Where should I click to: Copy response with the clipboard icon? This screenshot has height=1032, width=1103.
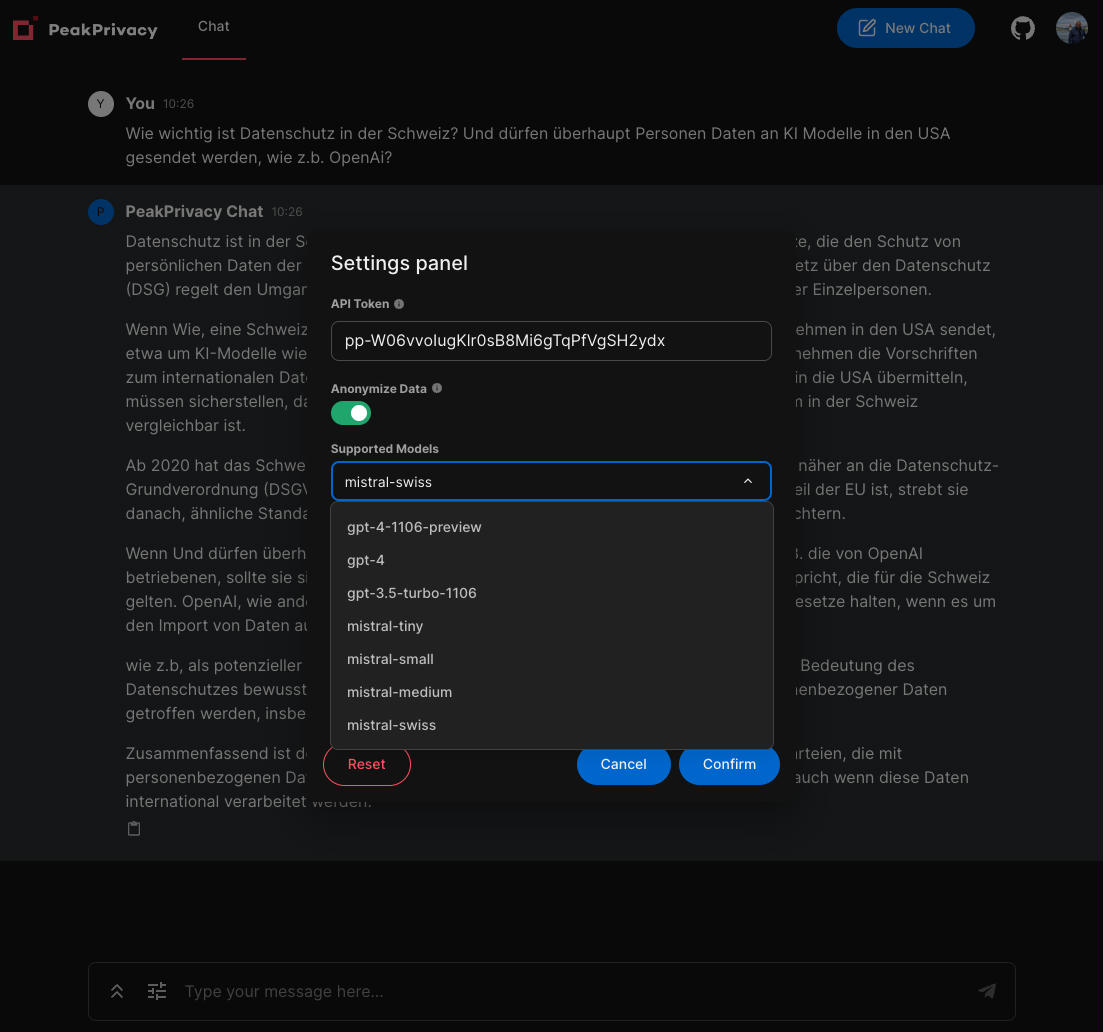point(134,829)
